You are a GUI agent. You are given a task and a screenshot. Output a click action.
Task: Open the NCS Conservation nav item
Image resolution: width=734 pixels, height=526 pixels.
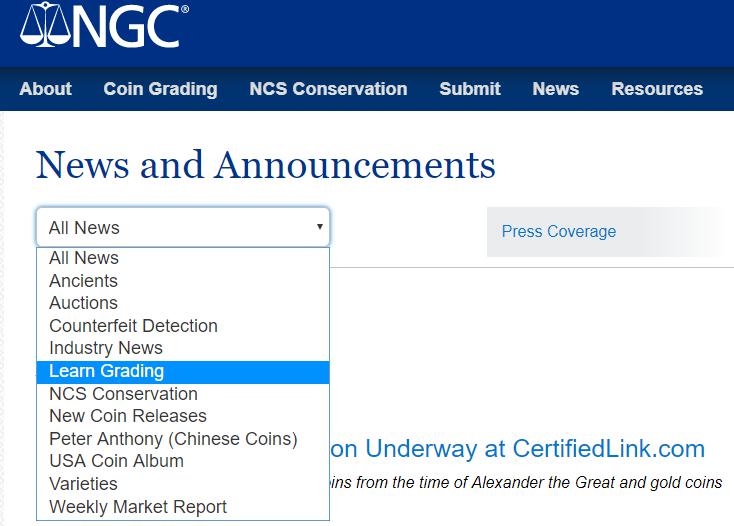coord(328,89)
